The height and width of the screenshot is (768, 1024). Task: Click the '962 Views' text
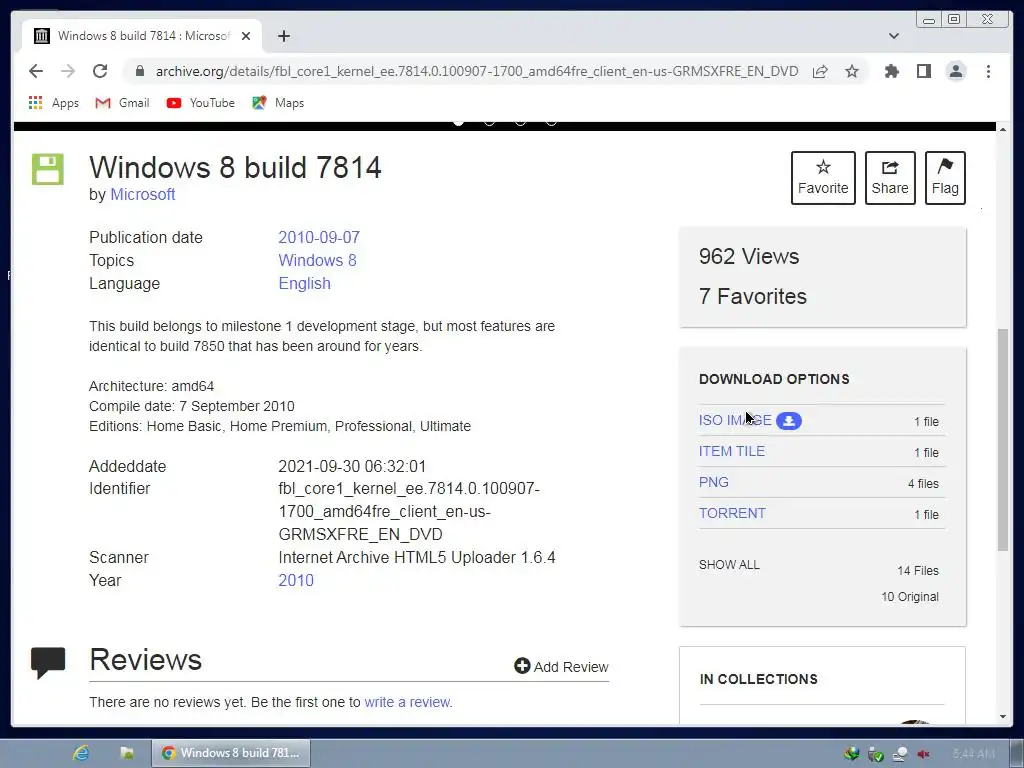[748, 256]
